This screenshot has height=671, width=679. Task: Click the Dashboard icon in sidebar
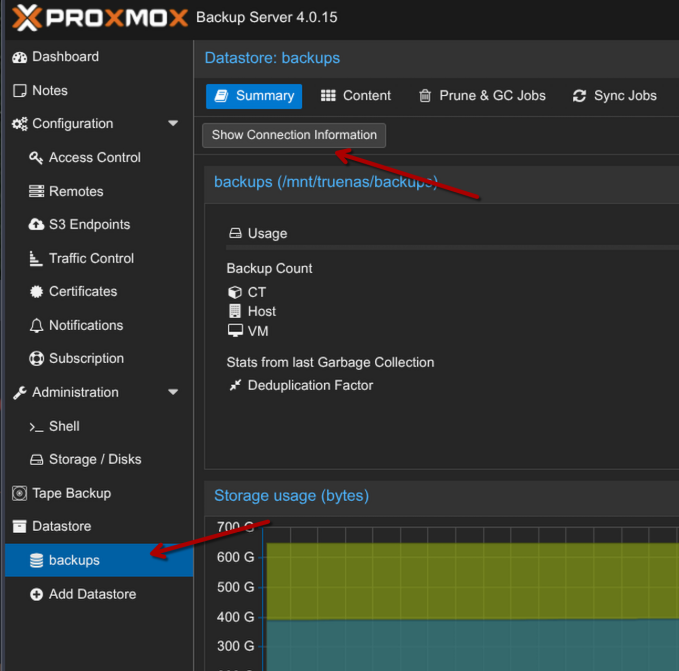pos(20,57)
